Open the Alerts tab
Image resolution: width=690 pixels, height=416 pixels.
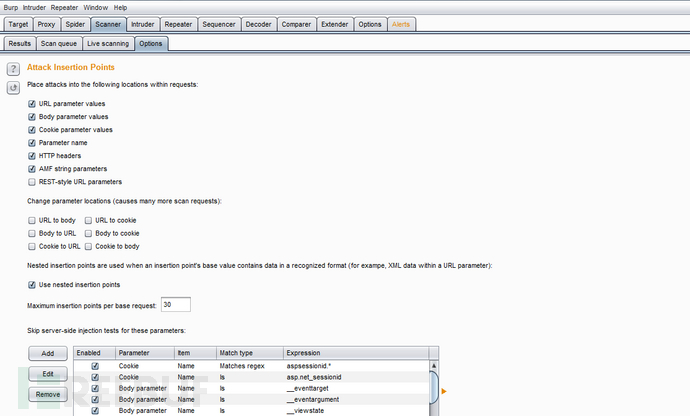(401, 24)
